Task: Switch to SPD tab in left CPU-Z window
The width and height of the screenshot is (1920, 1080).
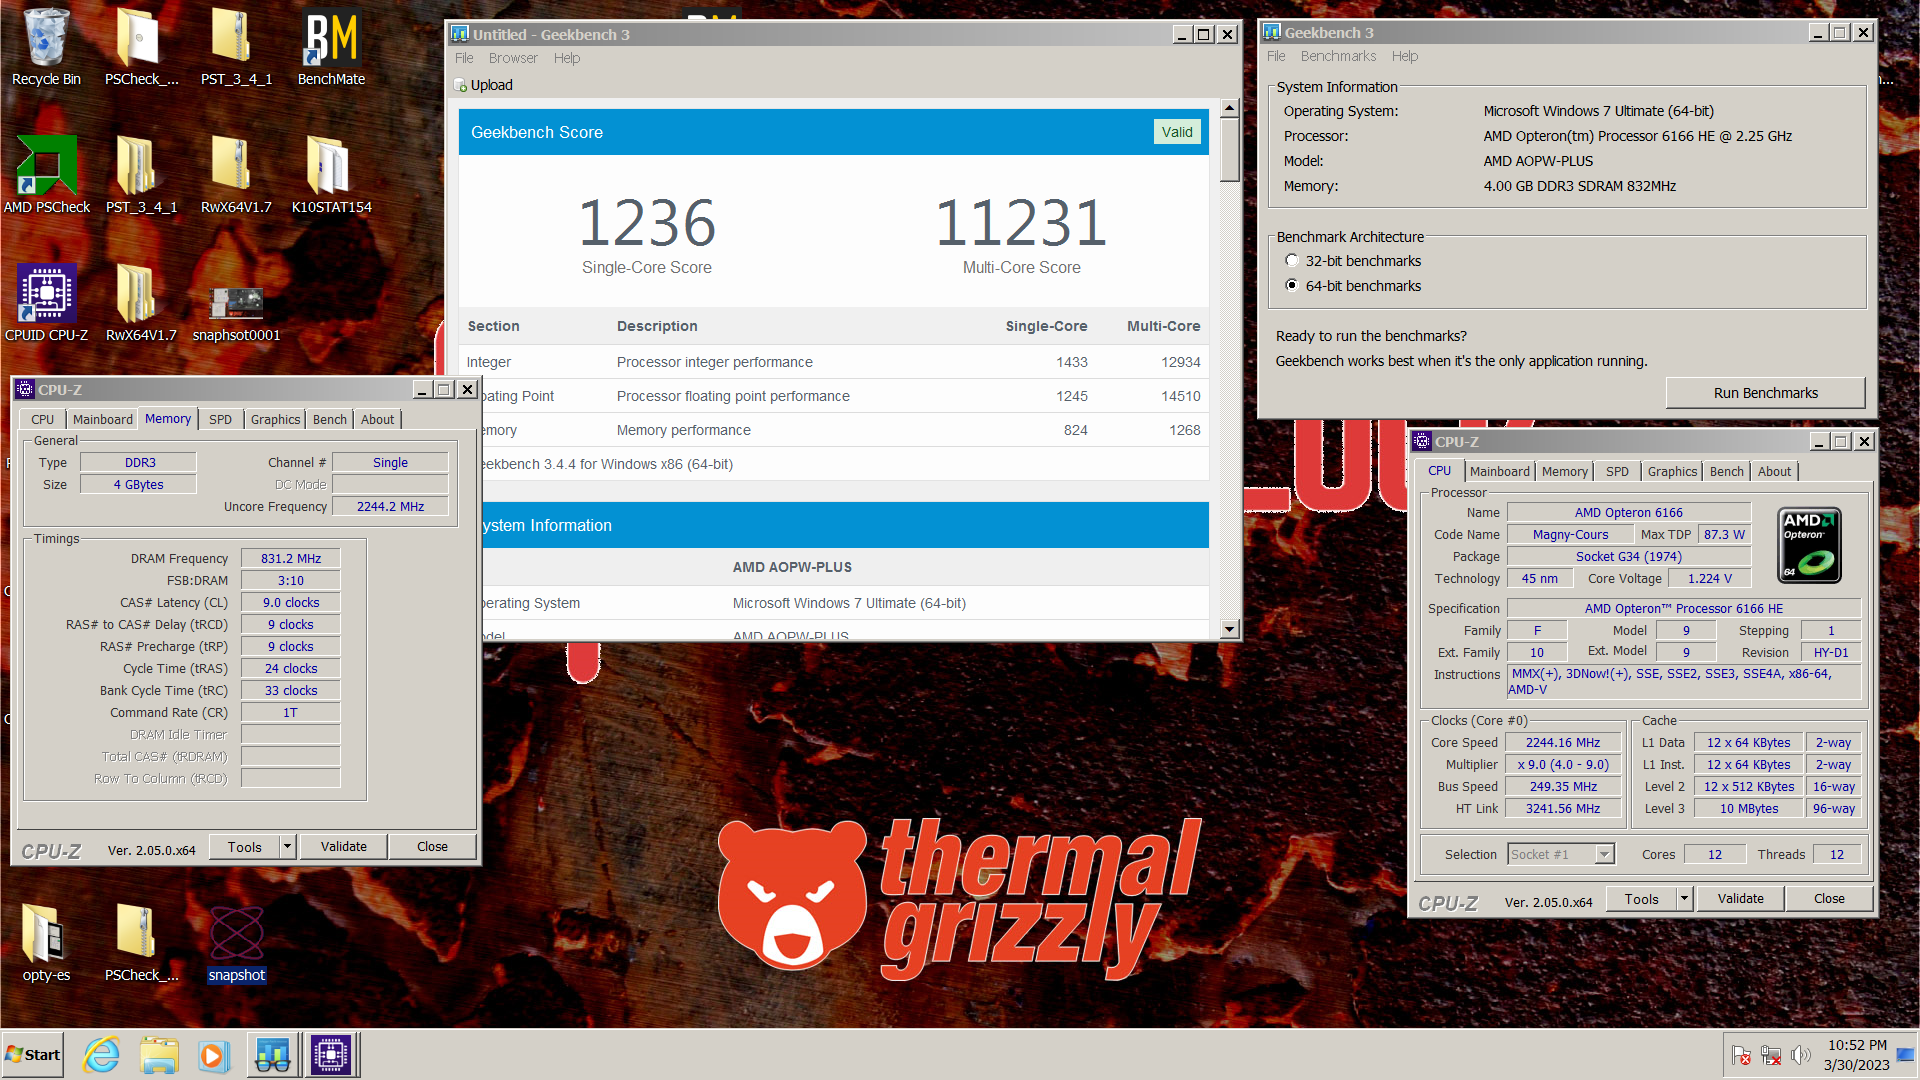Action: (x=220, y=420)
